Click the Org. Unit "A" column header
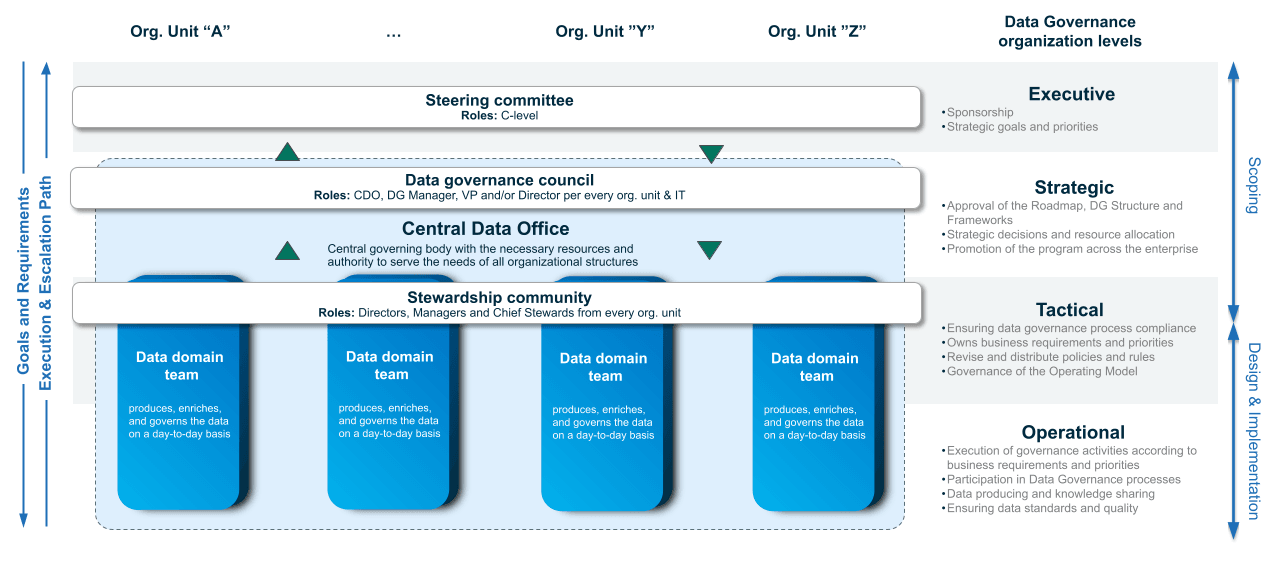The height and width of the screenshot is (564, 1278). point(181,31)
